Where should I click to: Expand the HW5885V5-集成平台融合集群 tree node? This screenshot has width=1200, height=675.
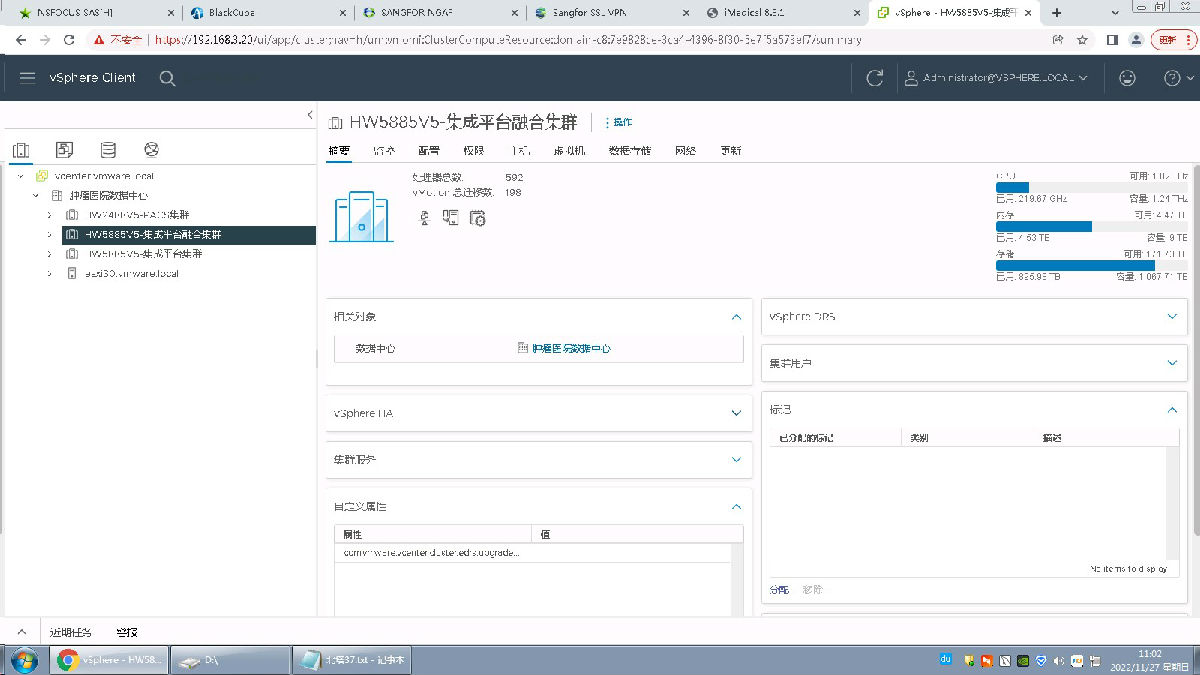pos(50,234)
